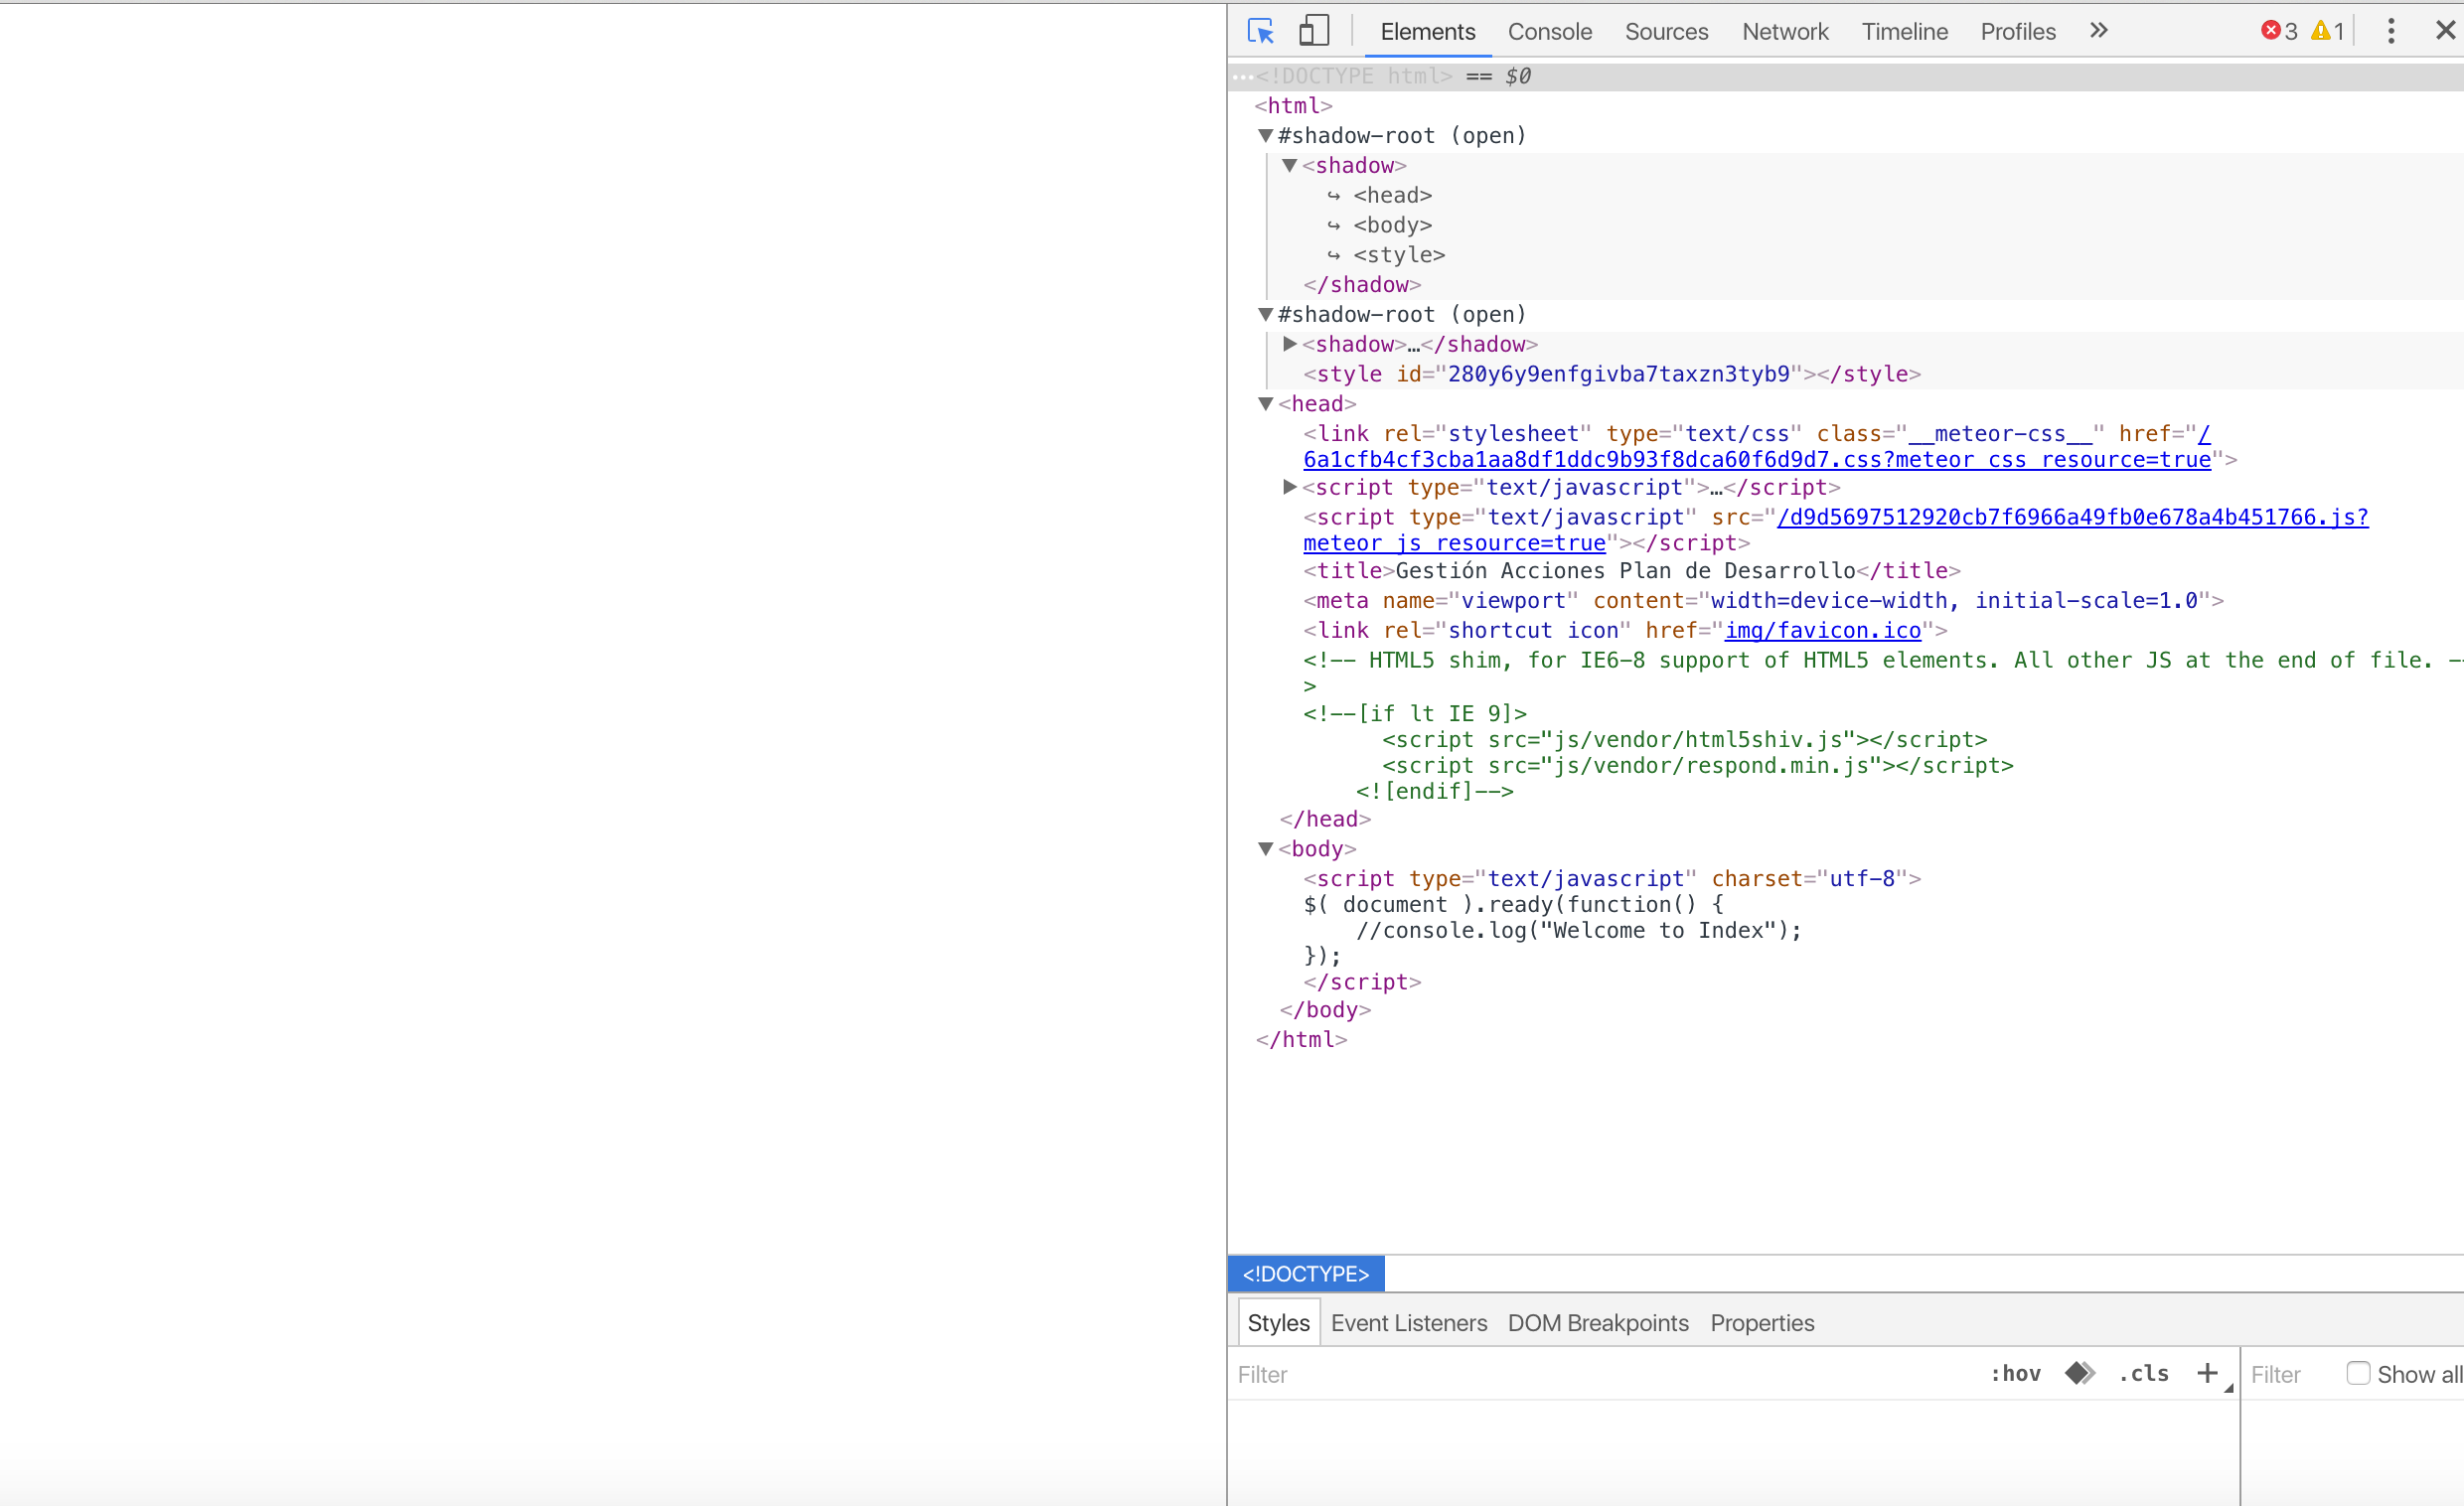This screenshot has width=2464, height=1506.
Task: Select the HTML5 shim comment row
Action: click(x=1882, y=672)
